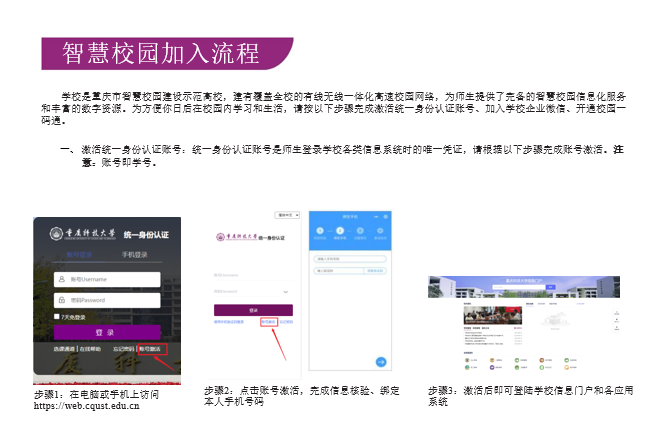This screenshot has width=666, height=447.
Task: Click the get verification code button in phone panel
Action: [x=375, y=271]
